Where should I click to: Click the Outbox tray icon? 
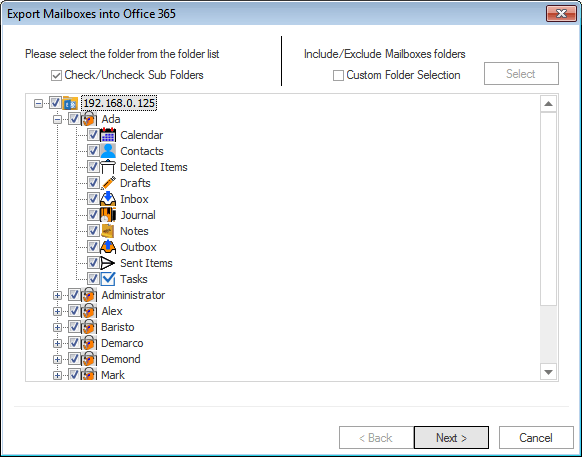(x=108, y=247)
